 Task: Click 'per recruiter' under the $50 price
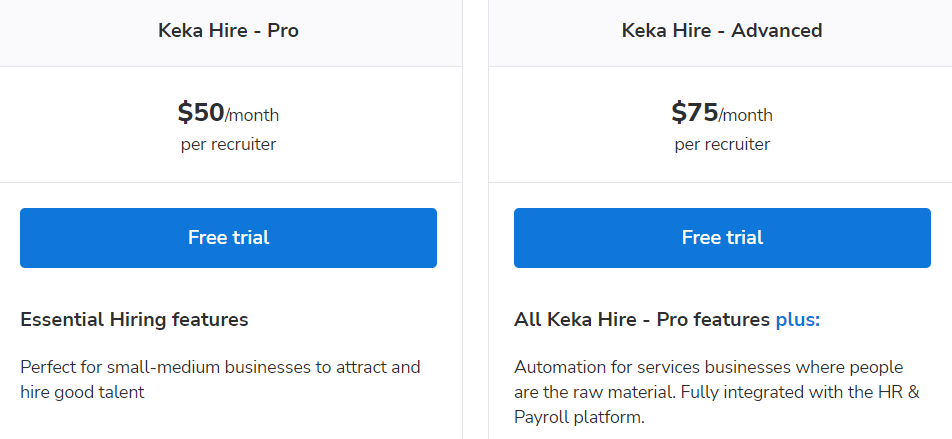(228, 145)
